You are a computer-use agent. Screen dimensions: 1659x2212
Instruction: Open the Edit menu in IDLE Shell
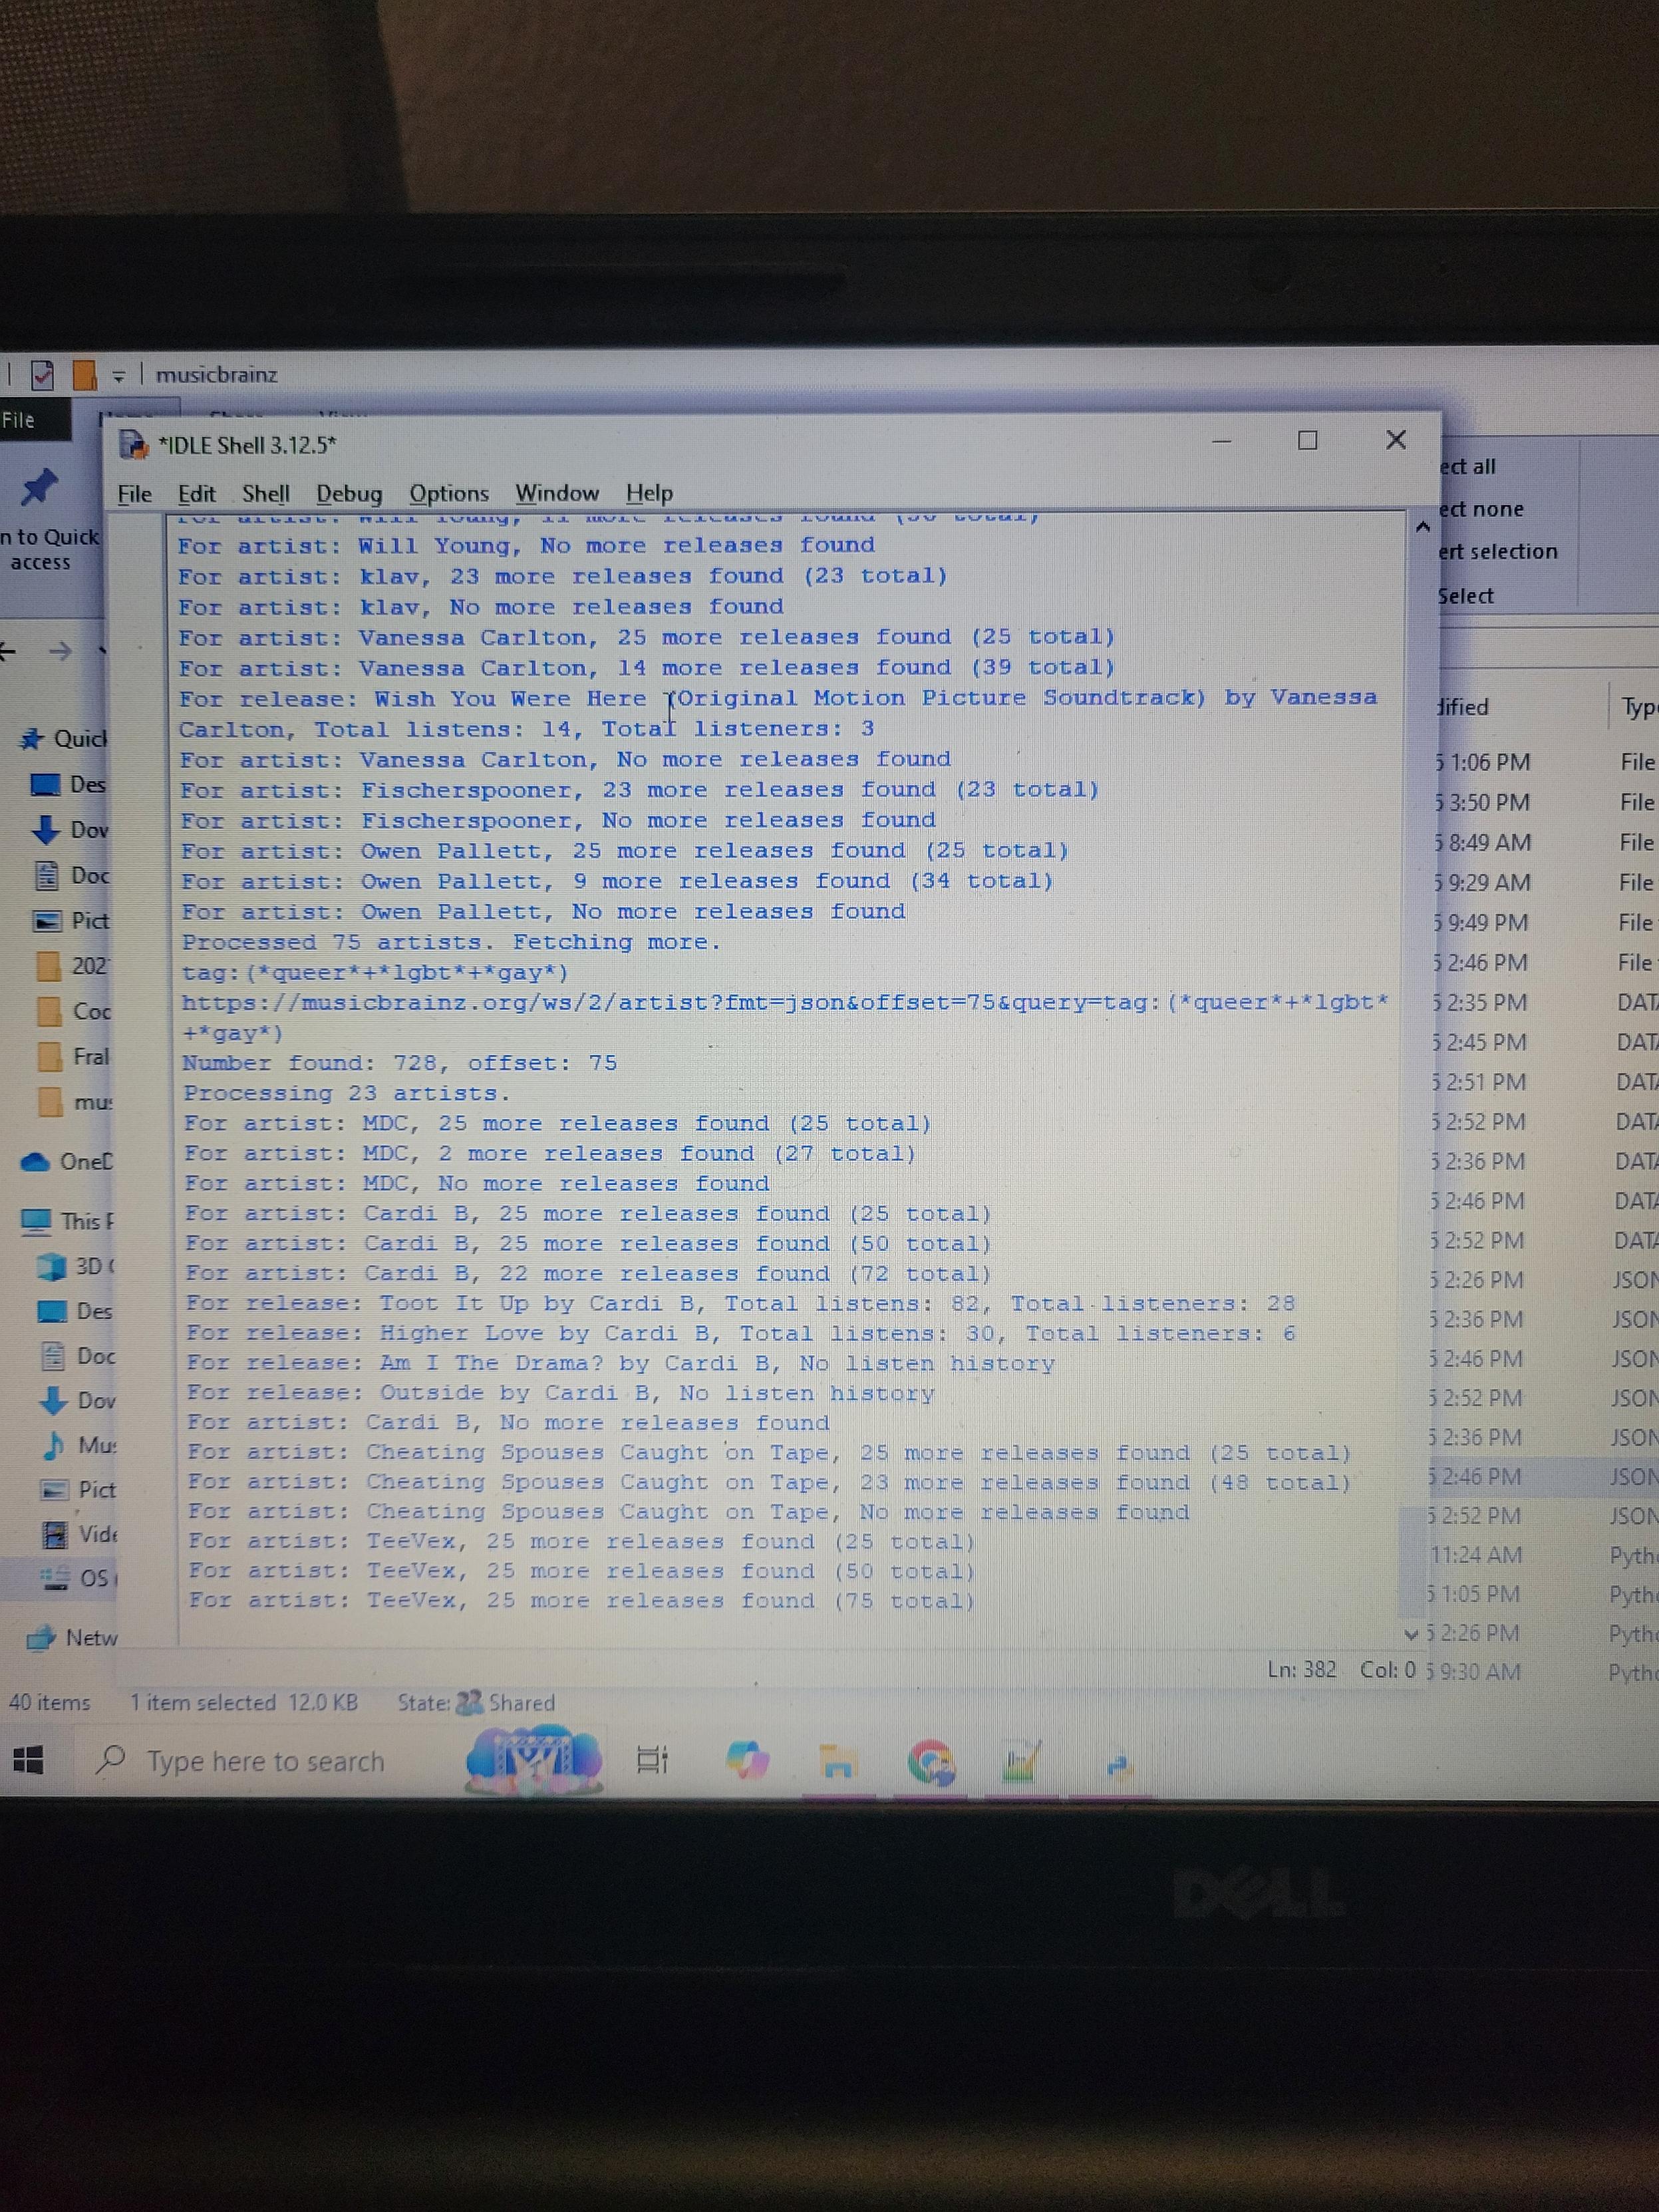click(196, 493)
